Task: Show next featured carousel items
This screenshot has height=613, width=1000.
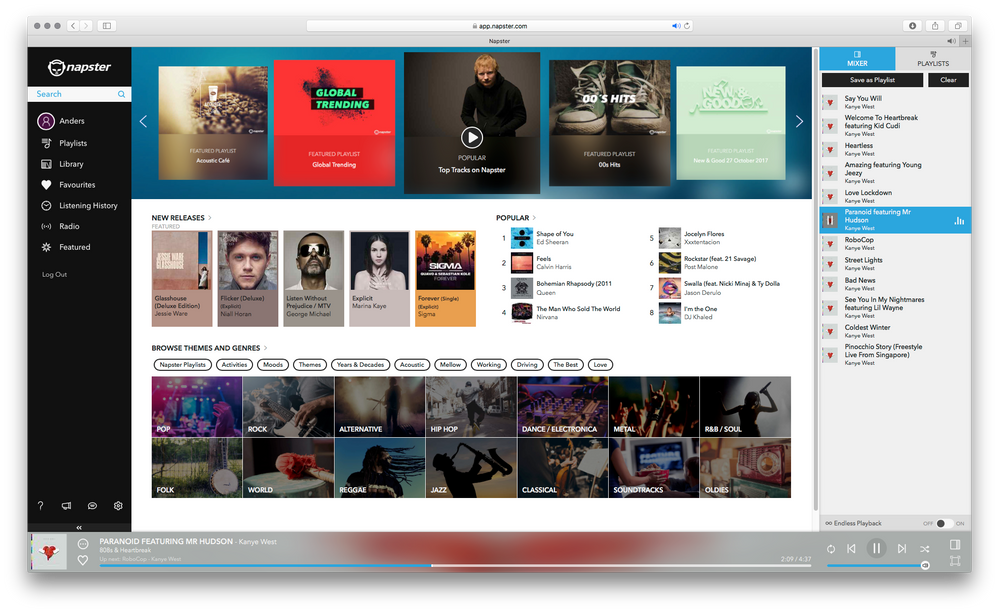Action: (x=799, y=121)
